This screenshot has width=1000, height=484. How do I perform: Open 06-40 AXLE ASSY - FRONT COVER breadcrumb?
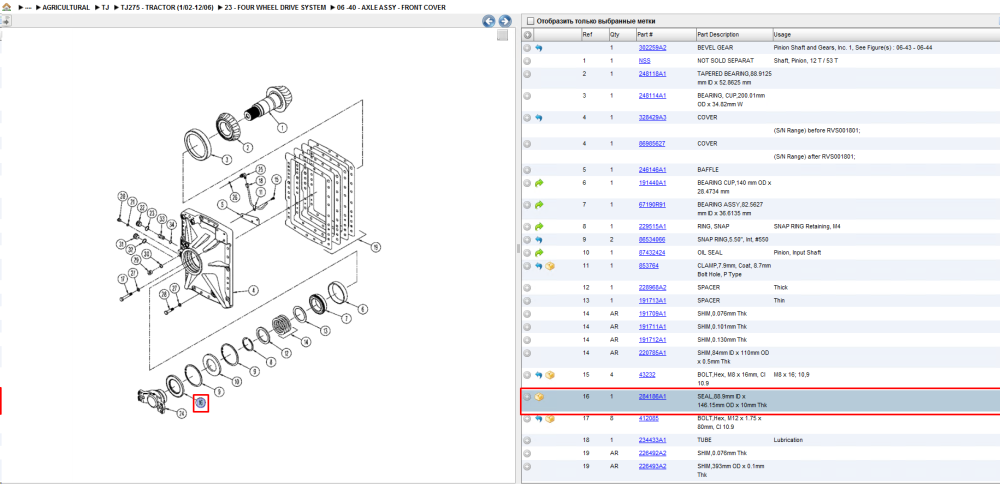pyautogui.click(x=392, y=7)
